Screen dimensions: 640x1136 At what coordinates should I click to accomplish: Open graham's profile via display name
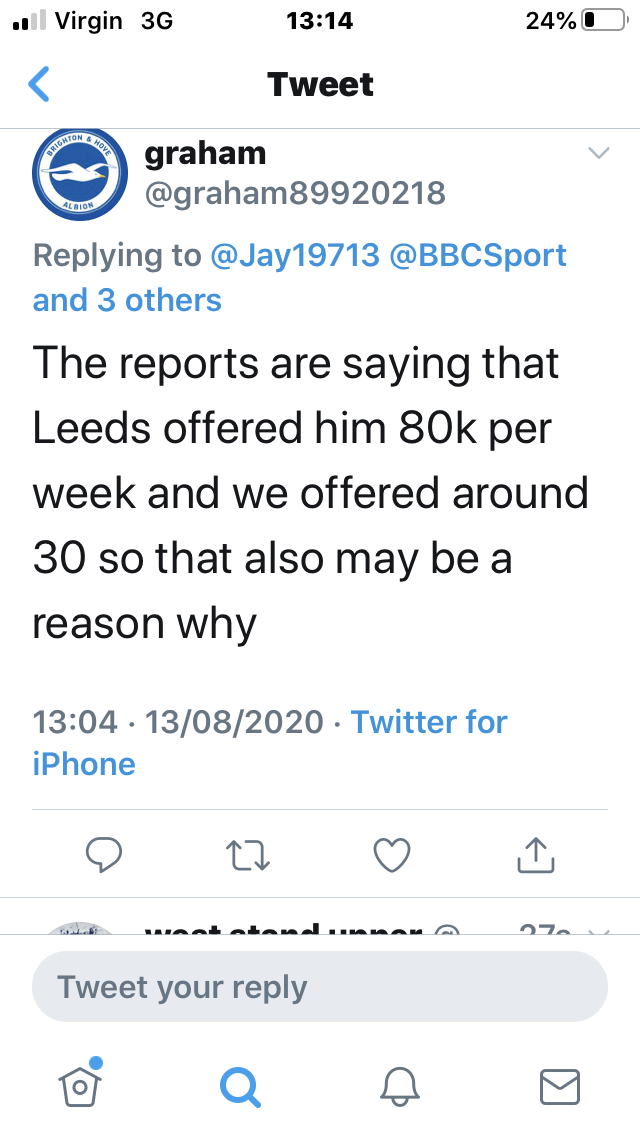(x=205, y=154)
